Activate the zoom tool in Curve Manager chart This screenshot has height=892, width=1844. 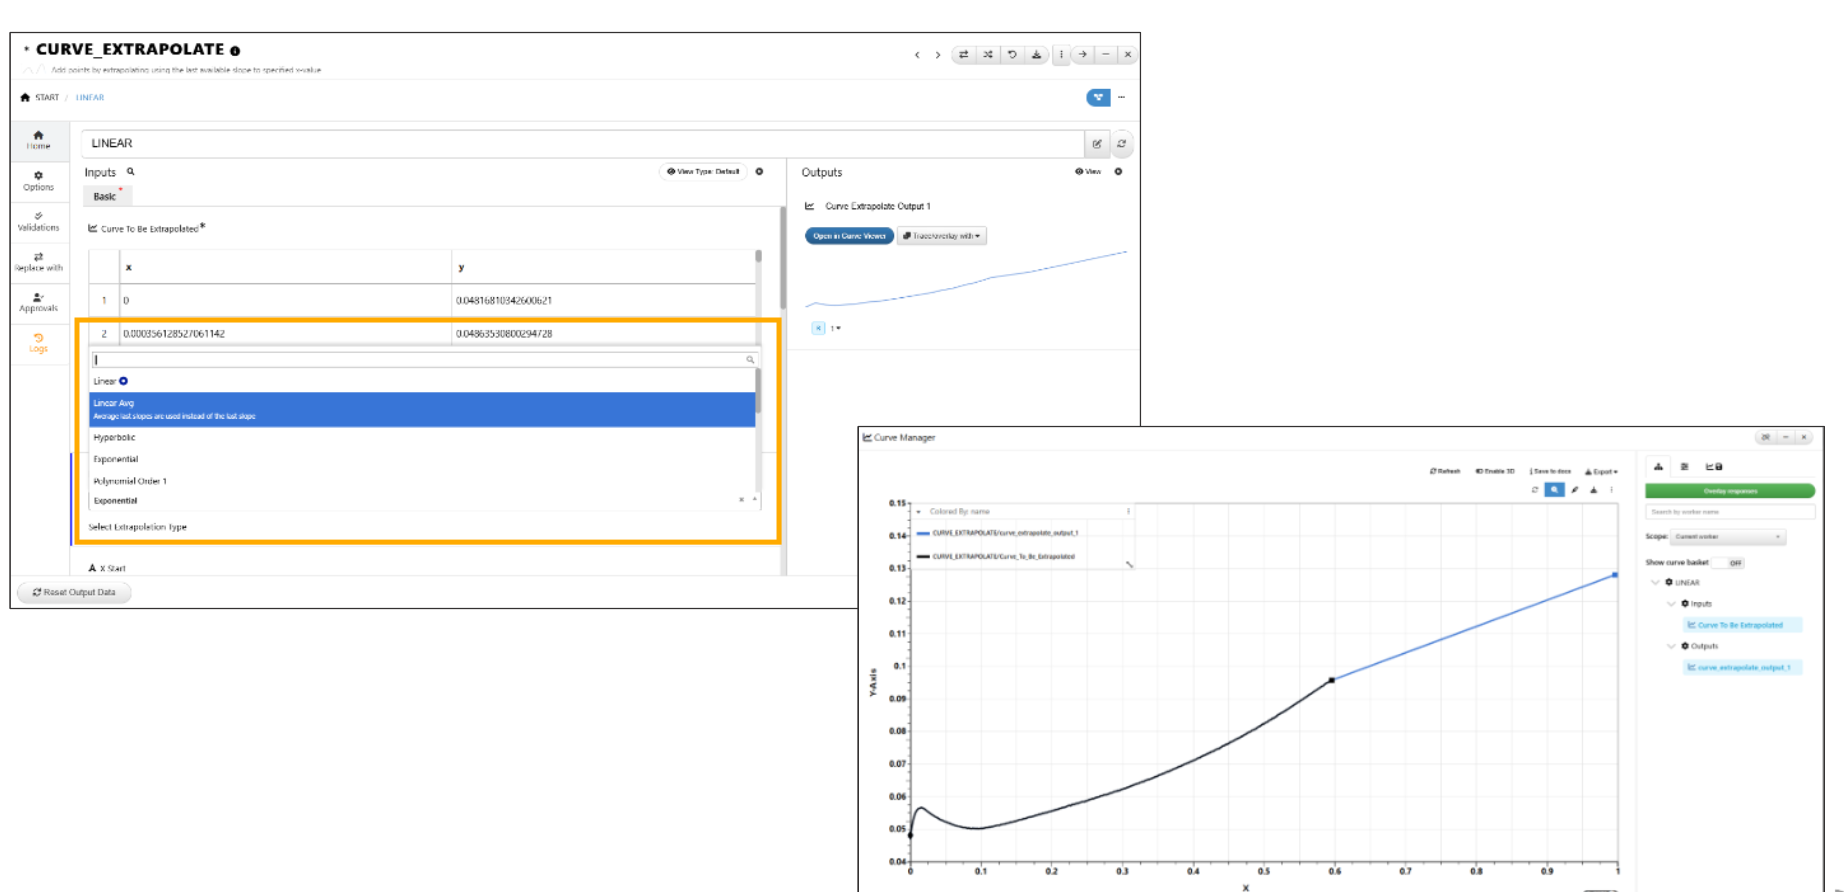pos(1554,490)
